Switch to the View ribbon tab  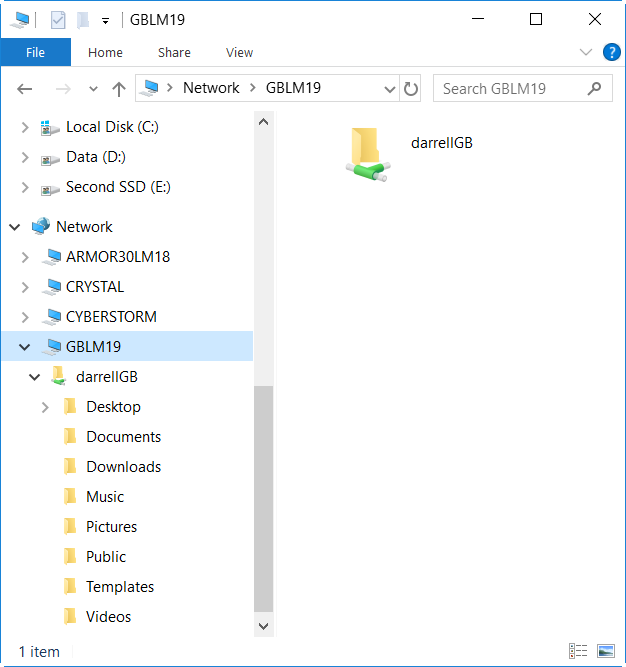click(239, 52)
